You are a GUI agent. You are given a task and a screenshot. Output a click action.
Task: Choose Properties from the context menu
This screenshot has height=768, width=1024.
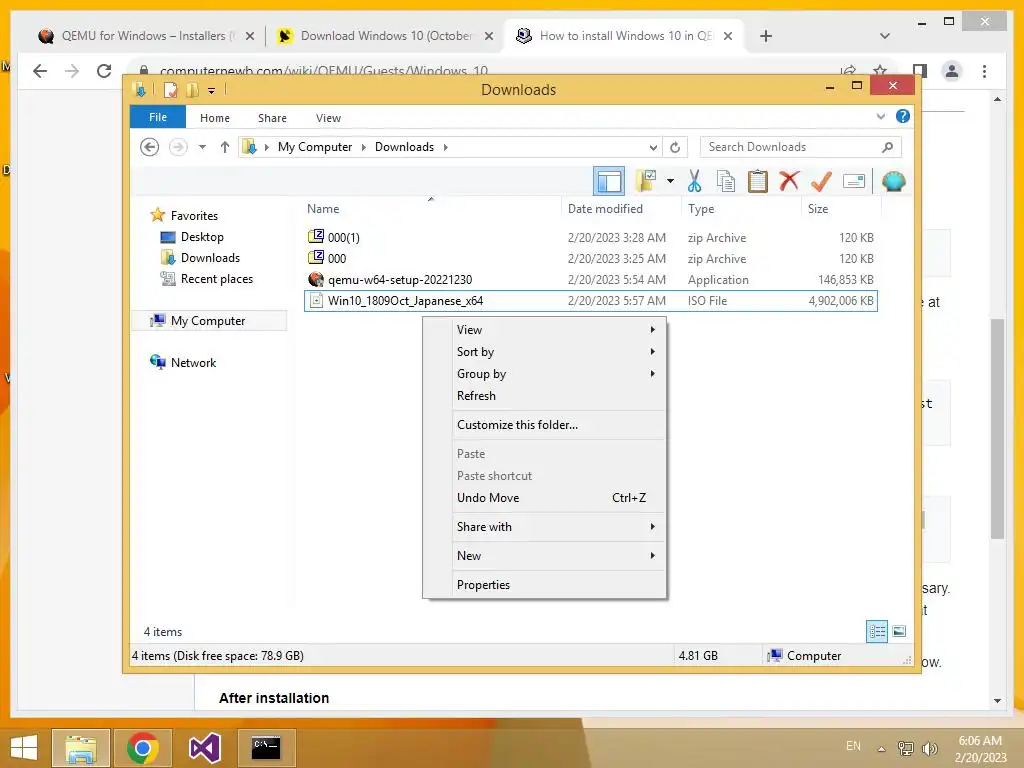[x=558, y=585]
